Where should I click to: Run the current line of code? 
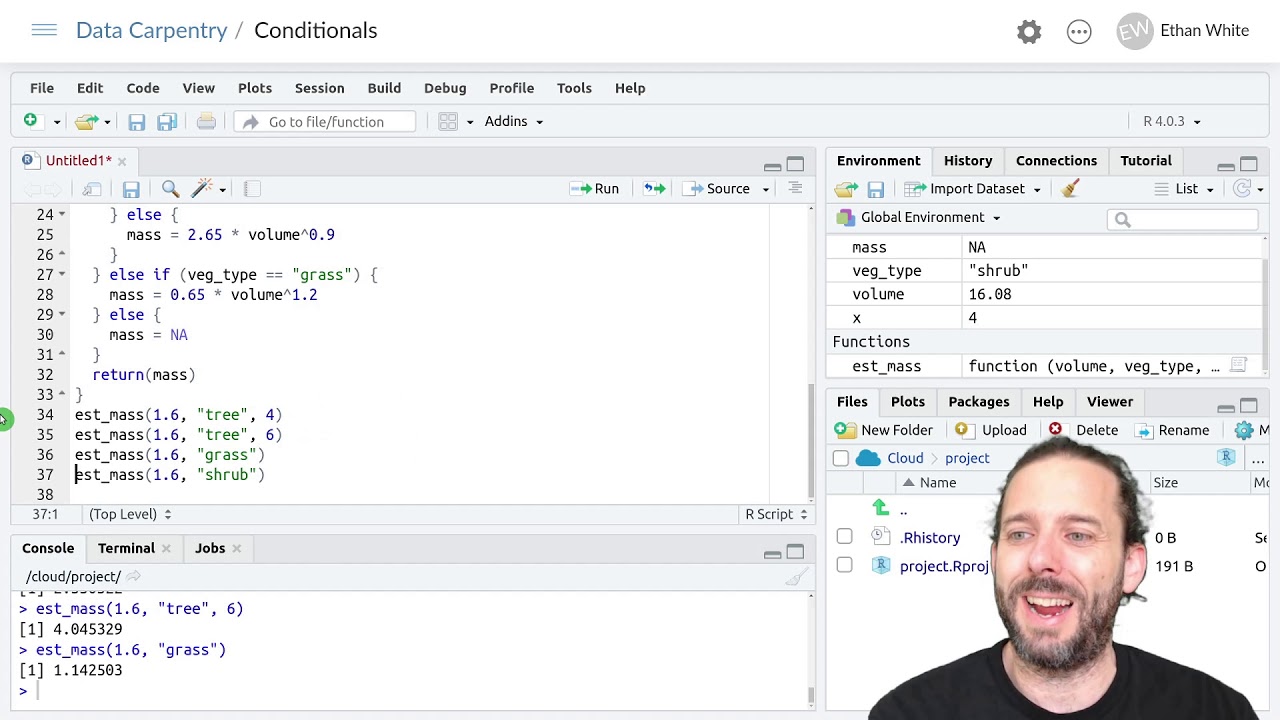(x=595, y=189)
